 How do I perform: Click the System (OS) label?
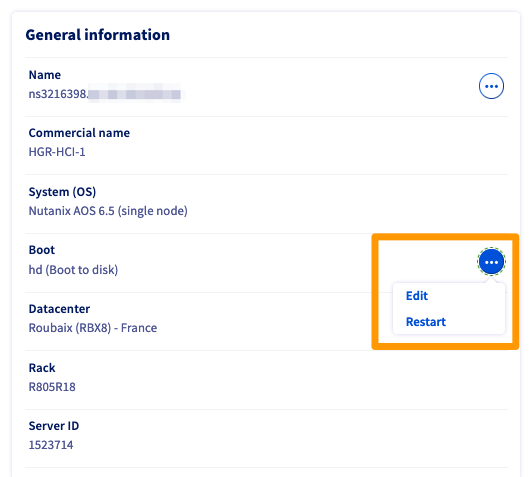tap(62, 192)
